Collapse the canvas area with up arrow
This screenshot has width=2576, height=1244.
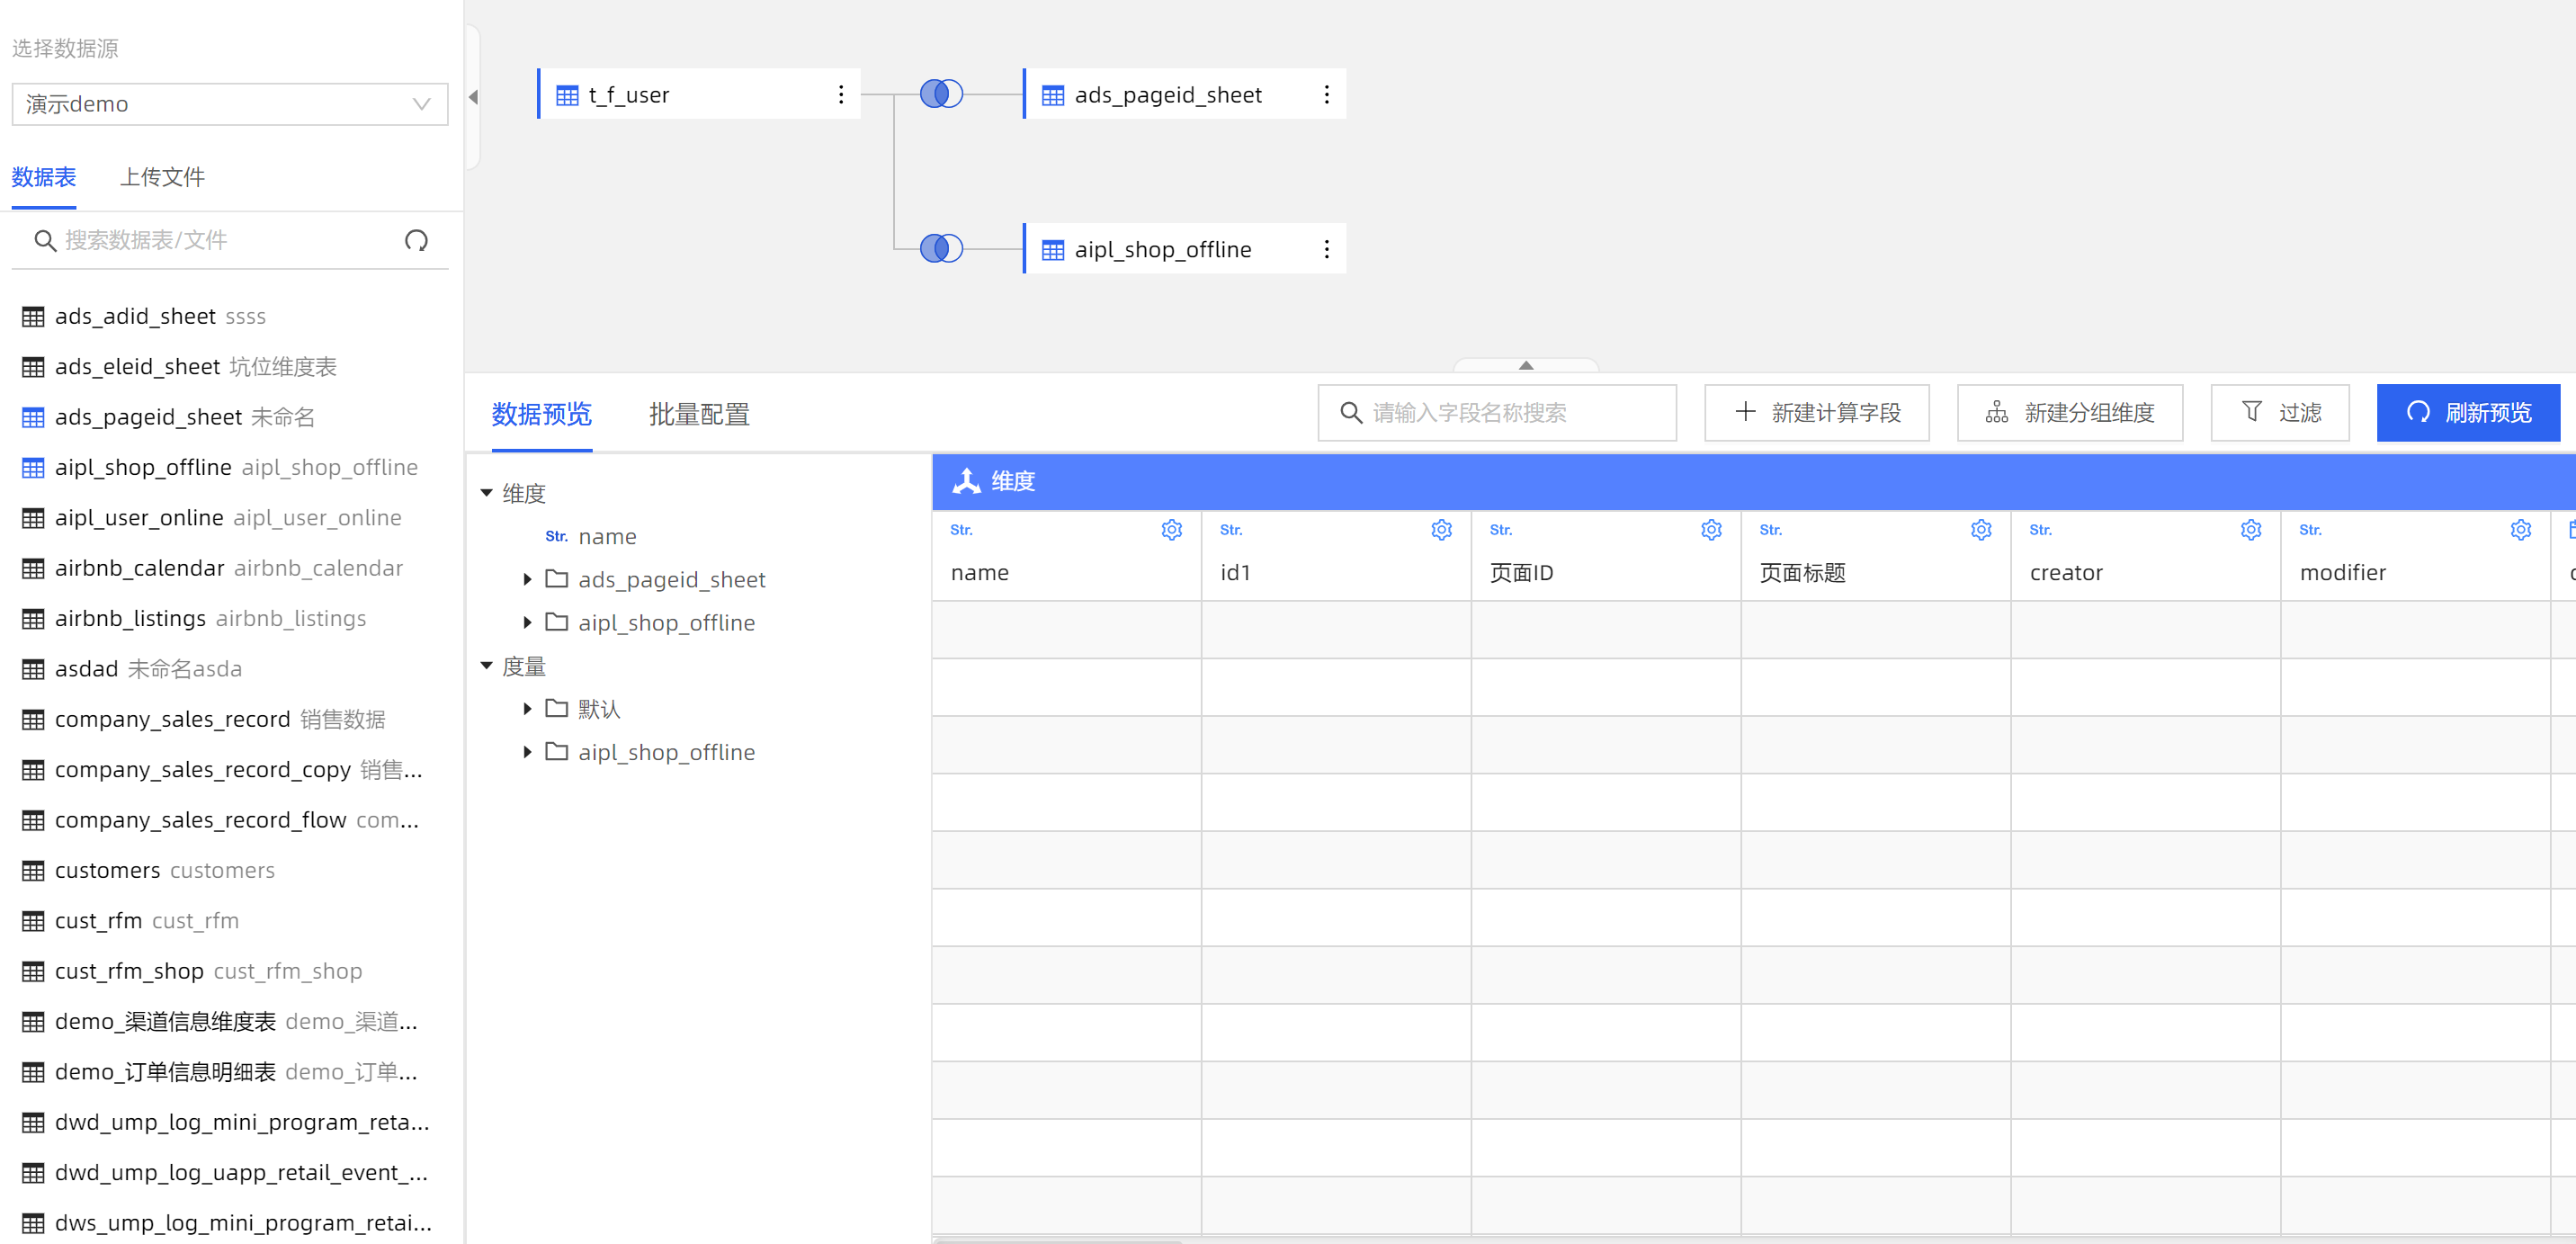(1525, 365)
